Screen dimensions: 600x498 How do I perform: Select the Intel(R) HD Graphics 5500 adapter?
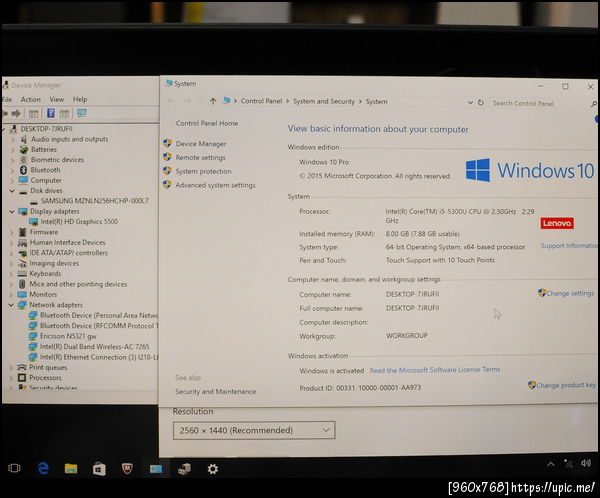79,221
